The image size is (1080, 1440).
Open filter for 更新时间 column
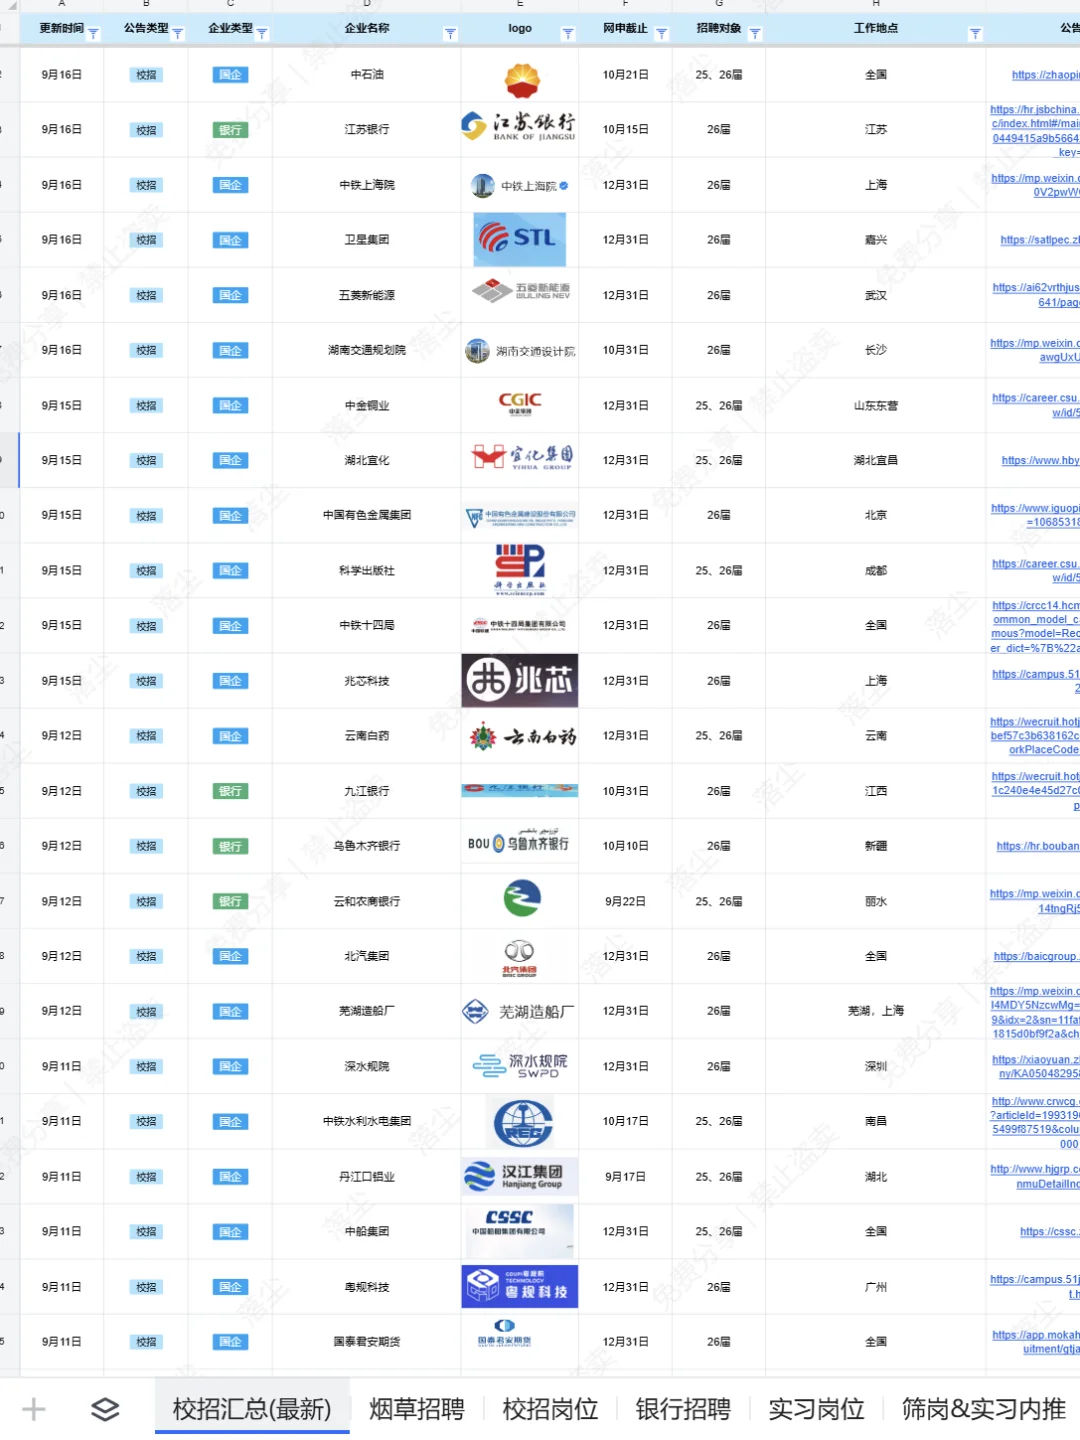coord(93,34)
